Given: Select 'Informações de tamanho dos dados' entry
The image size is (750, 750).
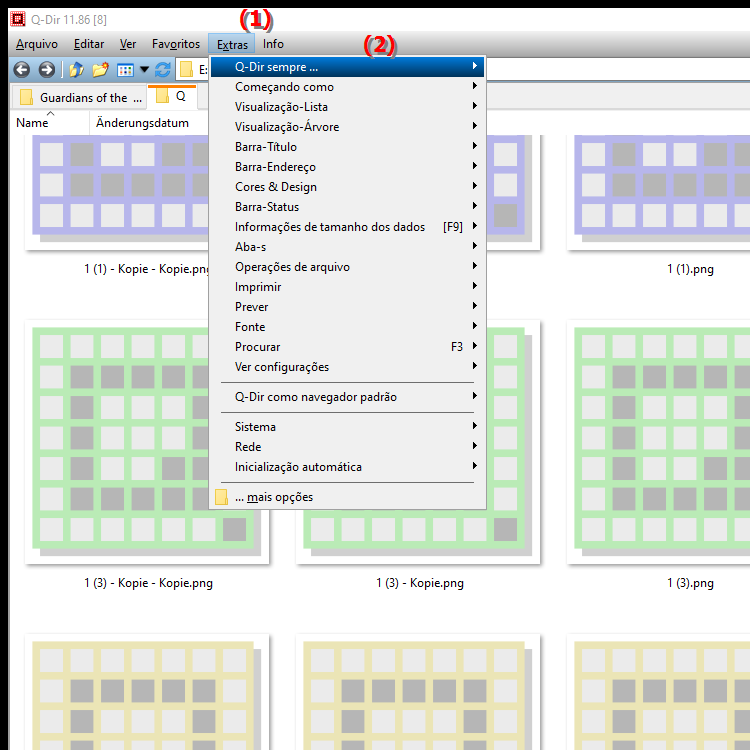Looking at the screenshot, I should pyautogui.click(x=330, y=227).
